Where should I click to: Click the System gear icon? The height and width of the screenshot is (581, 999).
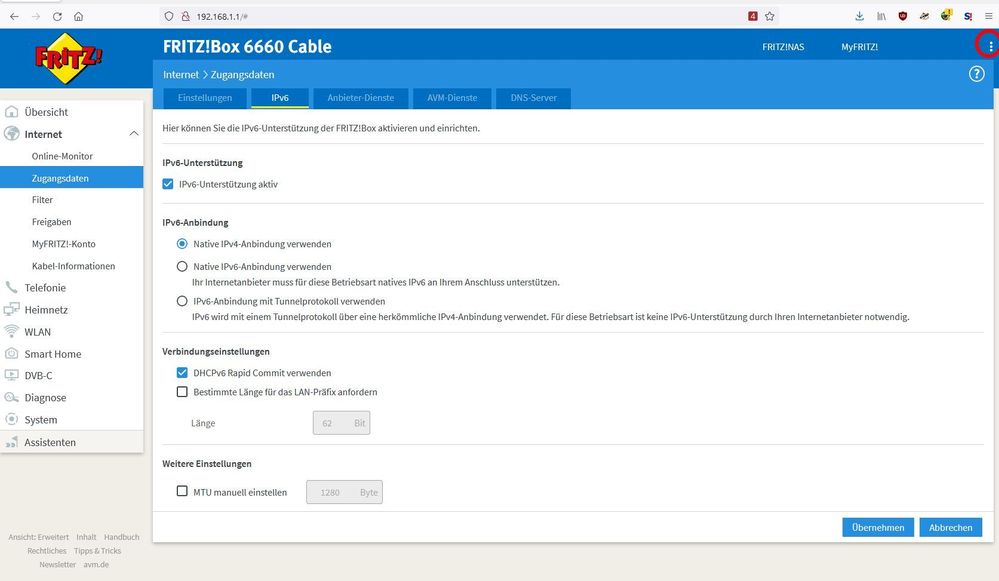(11, 419)
